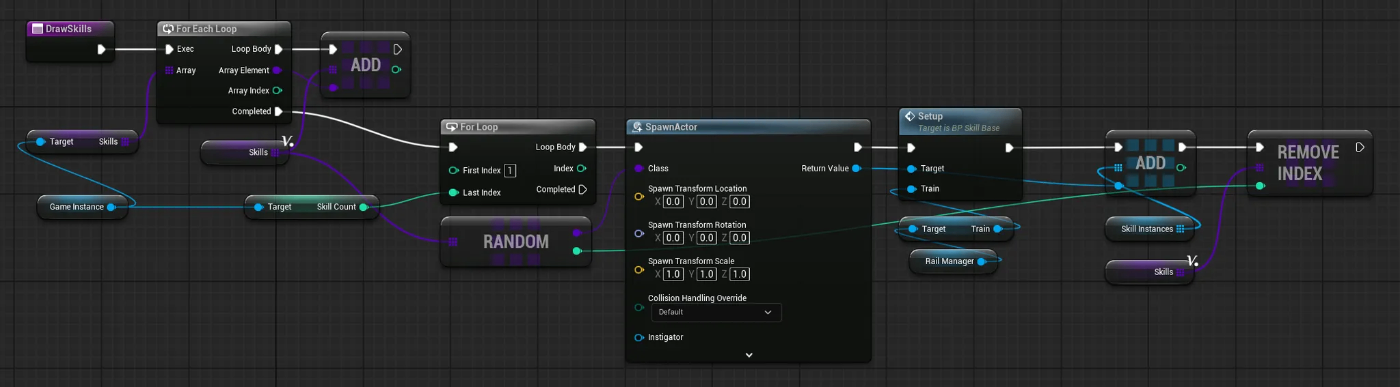Select the For Loop Last Index pin

click(x=454, y=192)
